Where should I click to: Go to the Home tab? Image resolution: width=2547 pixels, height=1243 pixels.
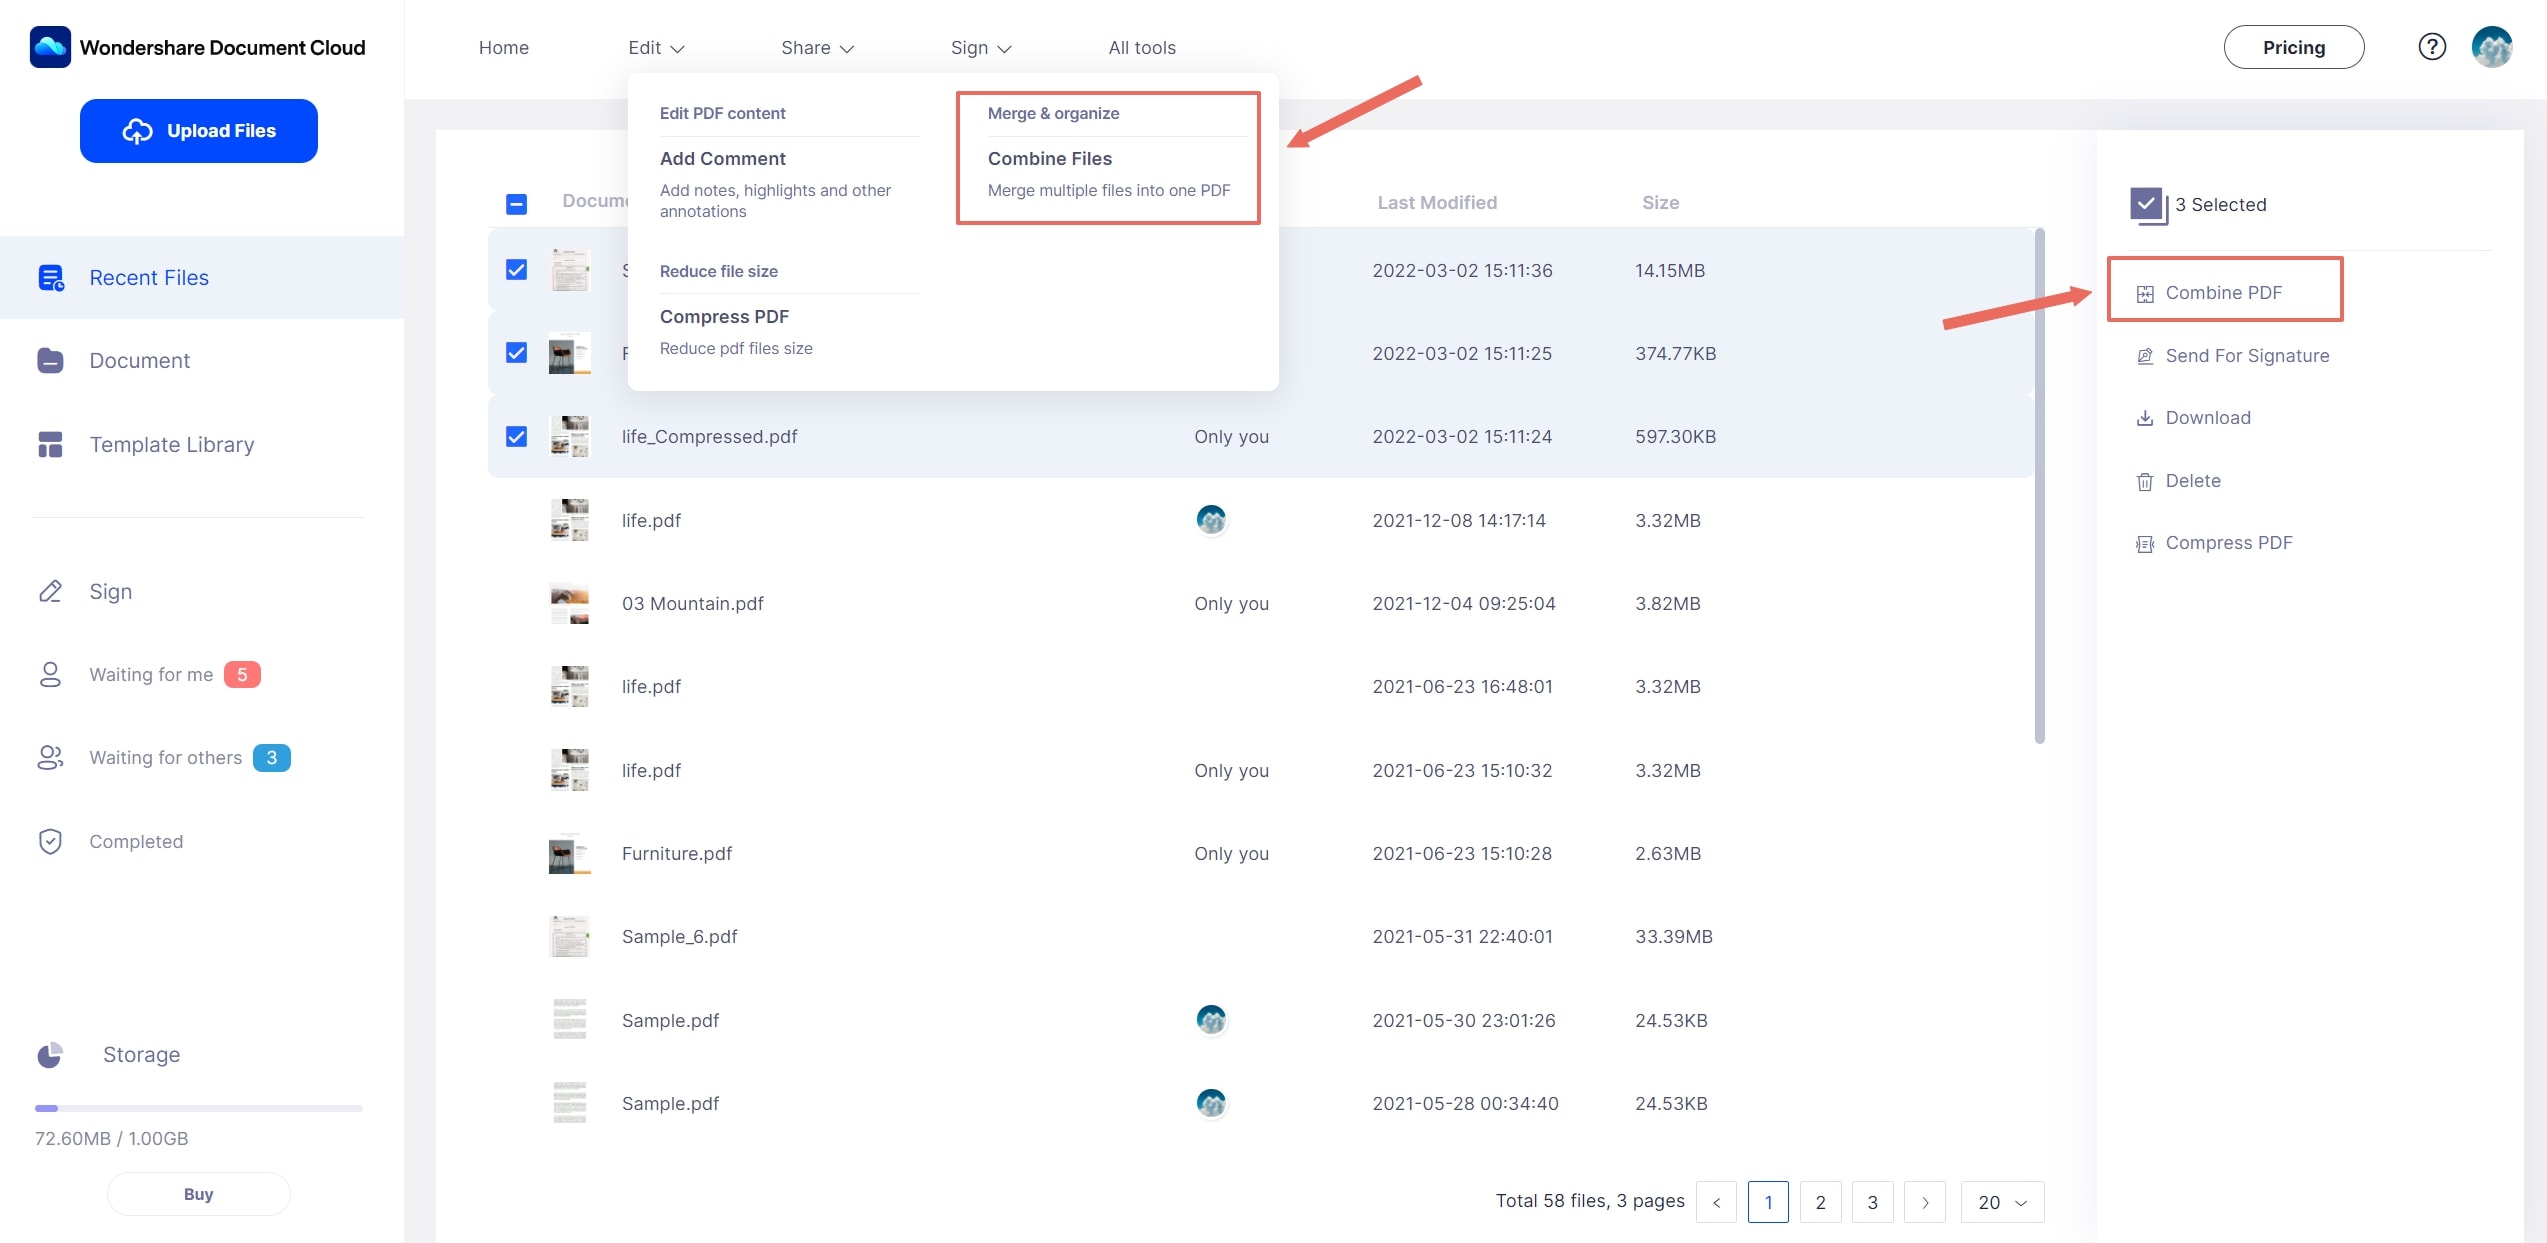pos(503,48)
